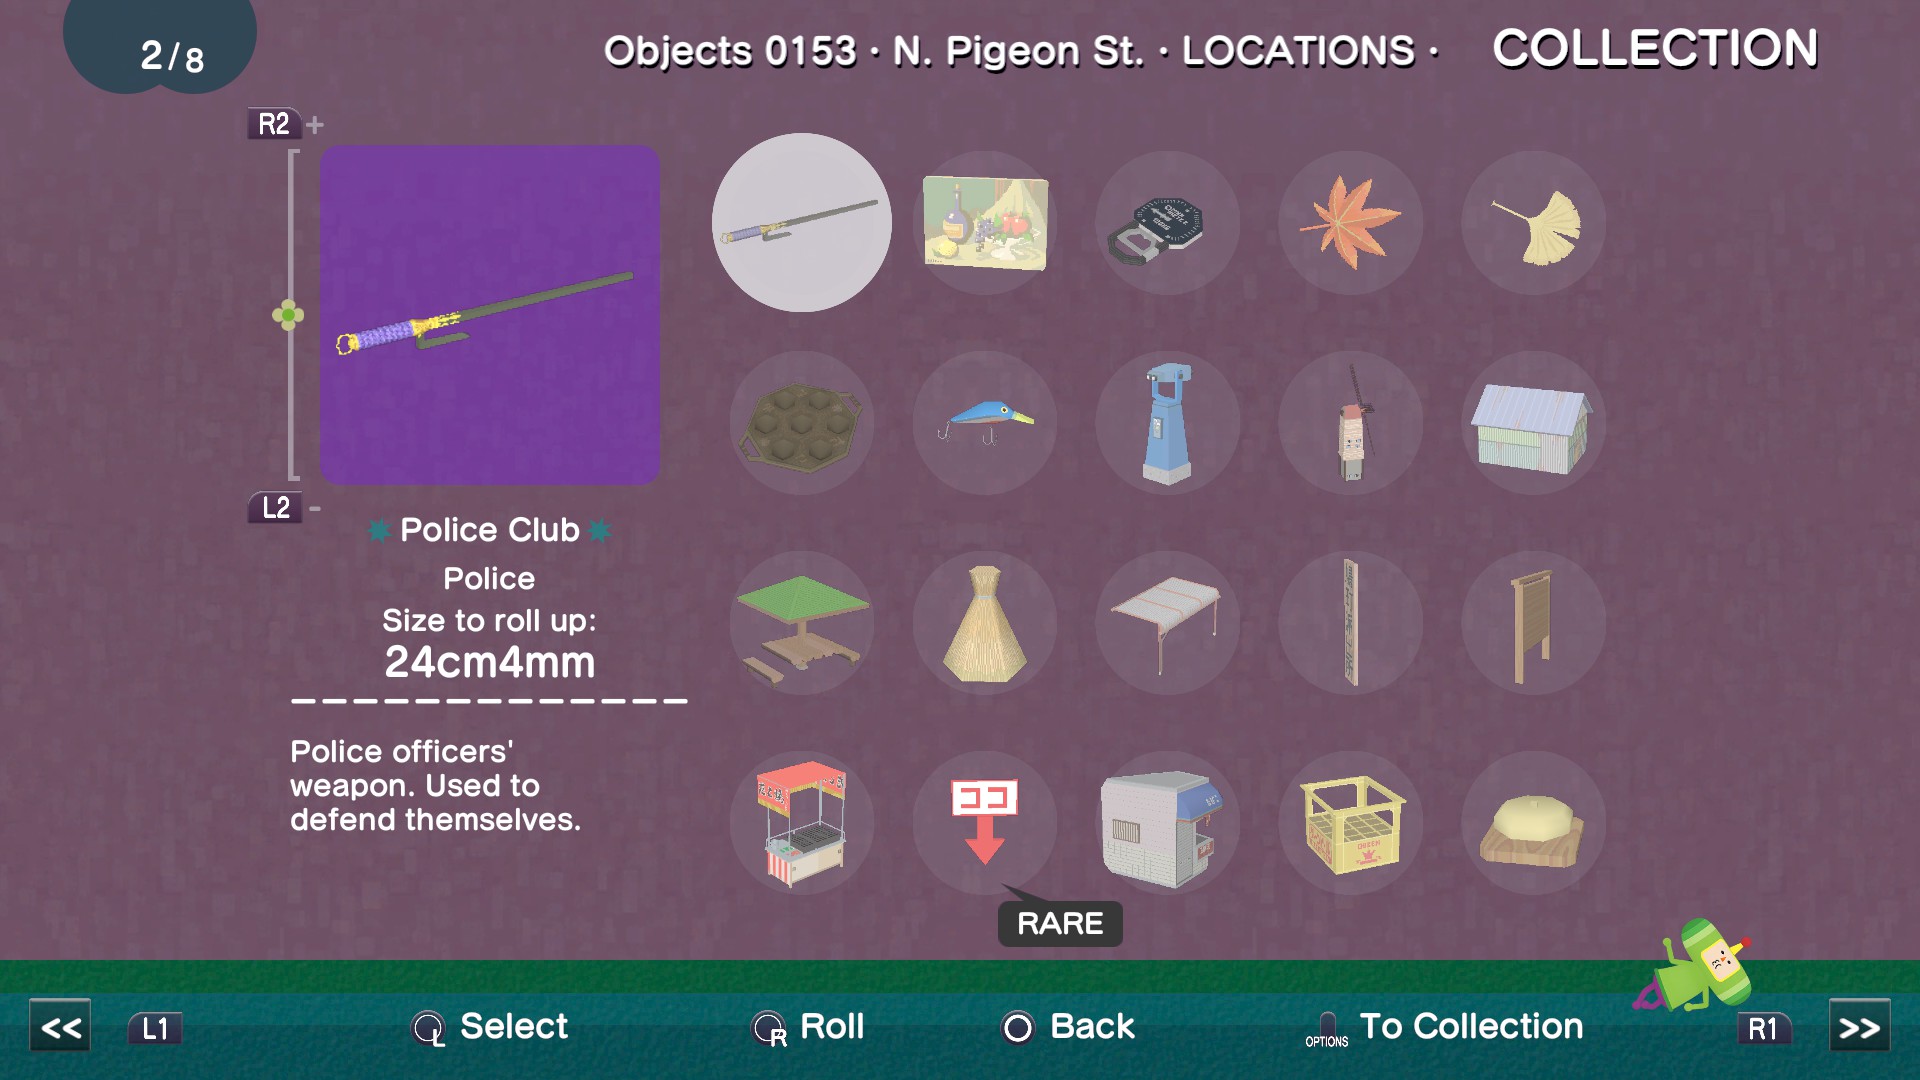The image size is (1920, 1080).
Task: Choose the straw haystack icon
Action: coord(985,622)
